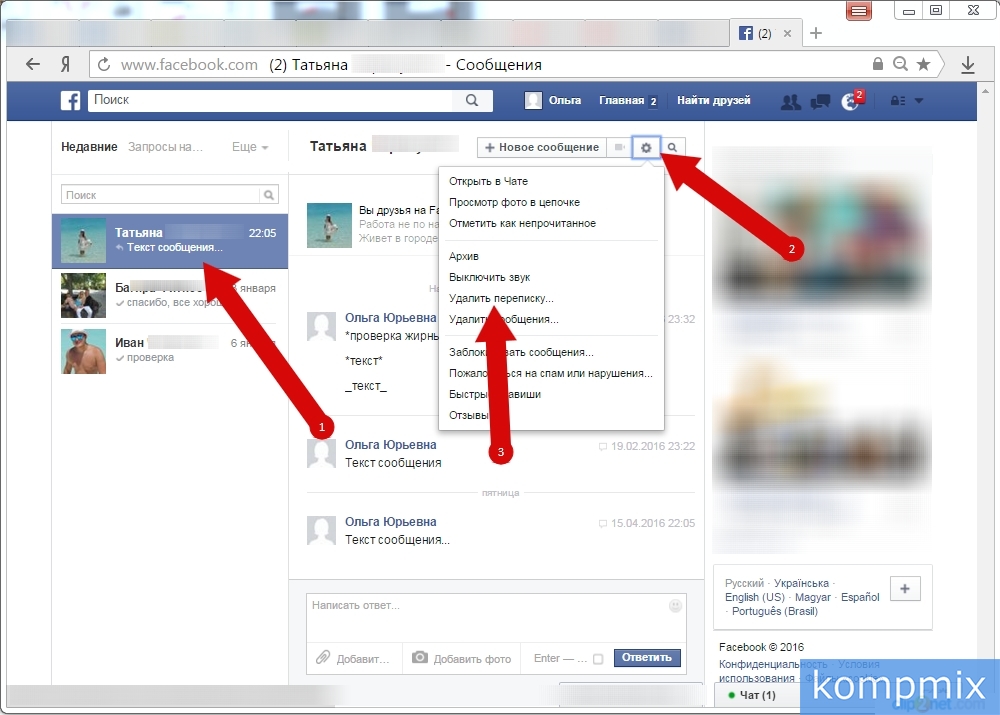This screenshot has width=1000, height=715.
Task: Click browser back arrow
Action: point(33,64)
